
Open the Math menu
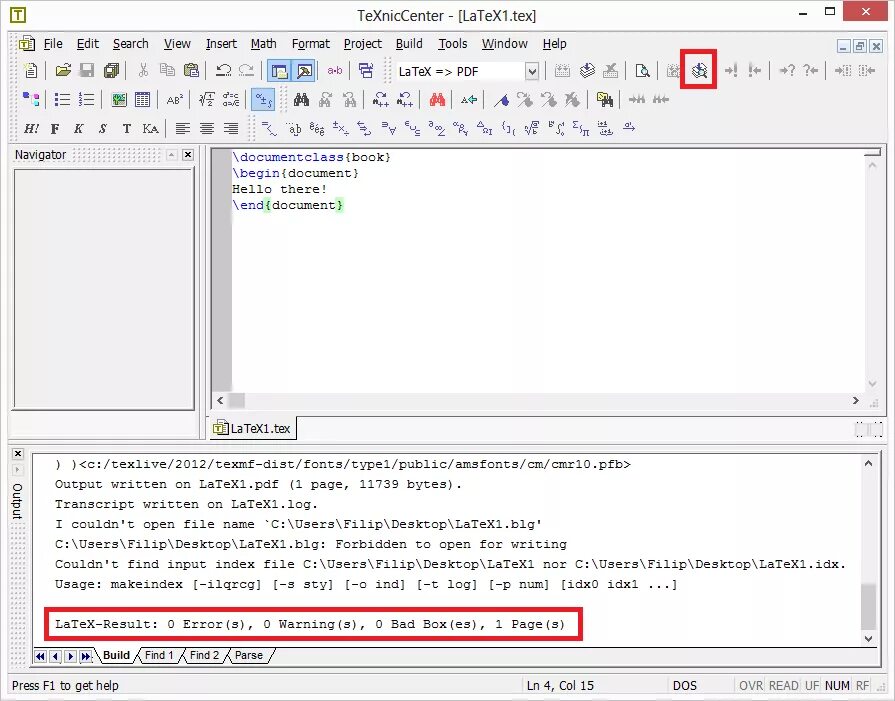pos(264,44)
